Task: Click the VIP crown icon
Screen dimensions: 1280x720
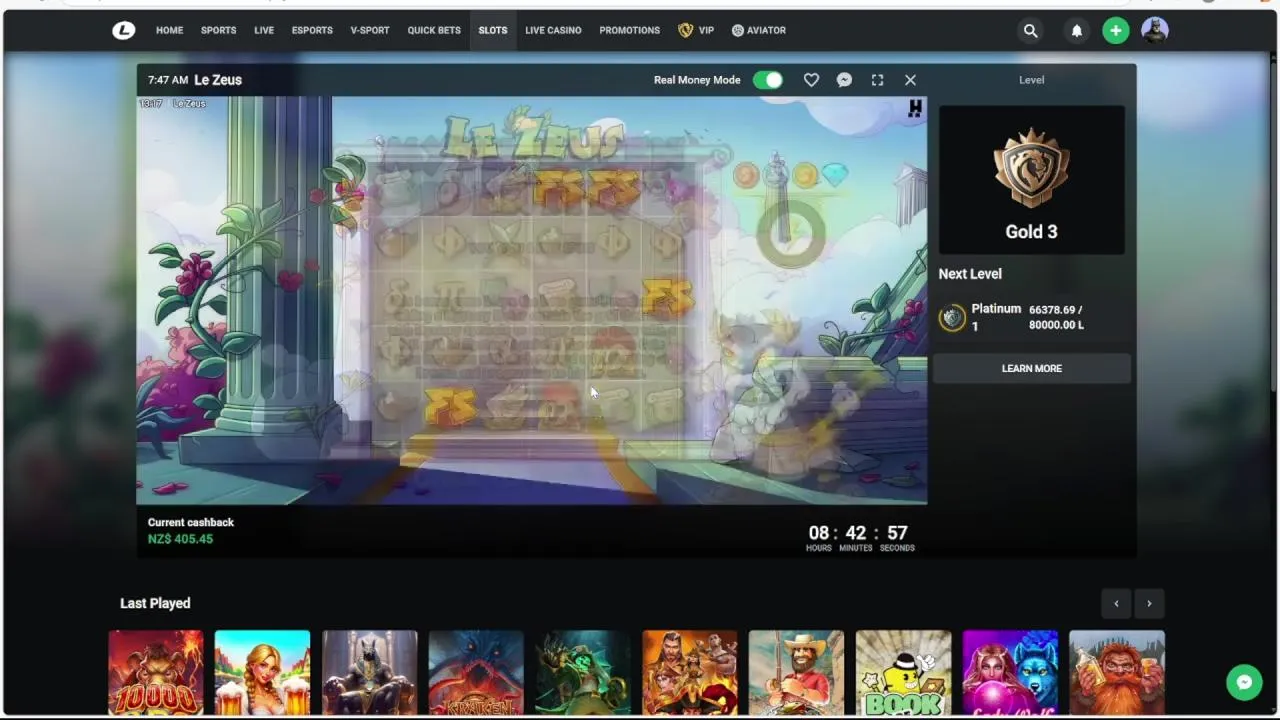Action: 685,30
